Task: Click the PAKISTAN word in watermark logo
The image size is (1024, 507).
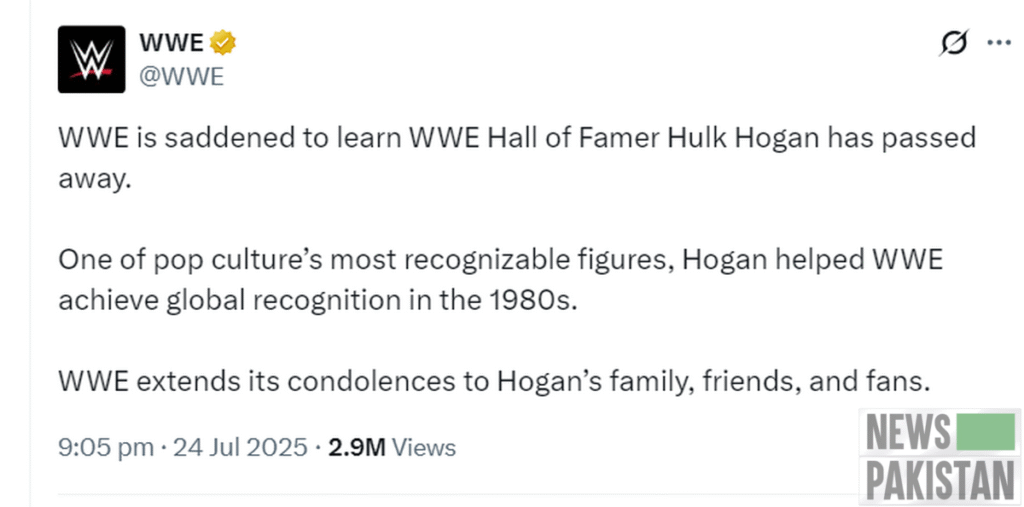Action: tap(940, 479)
